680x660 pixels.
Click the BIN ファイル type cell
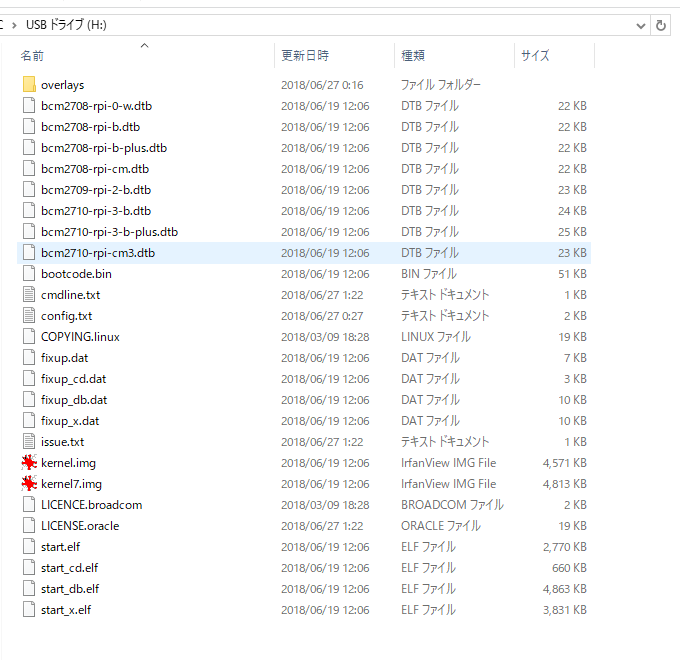click(428, 274)
